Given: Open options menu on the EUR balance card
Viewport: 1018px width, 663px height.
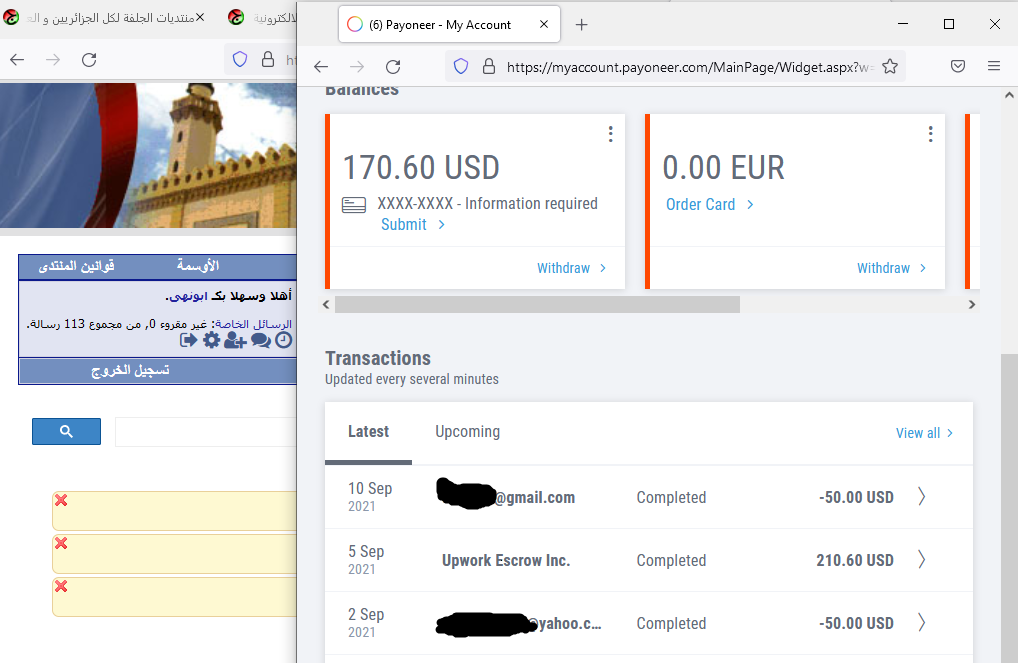Looking at the screenshot, I should click(x=930, y=134).
